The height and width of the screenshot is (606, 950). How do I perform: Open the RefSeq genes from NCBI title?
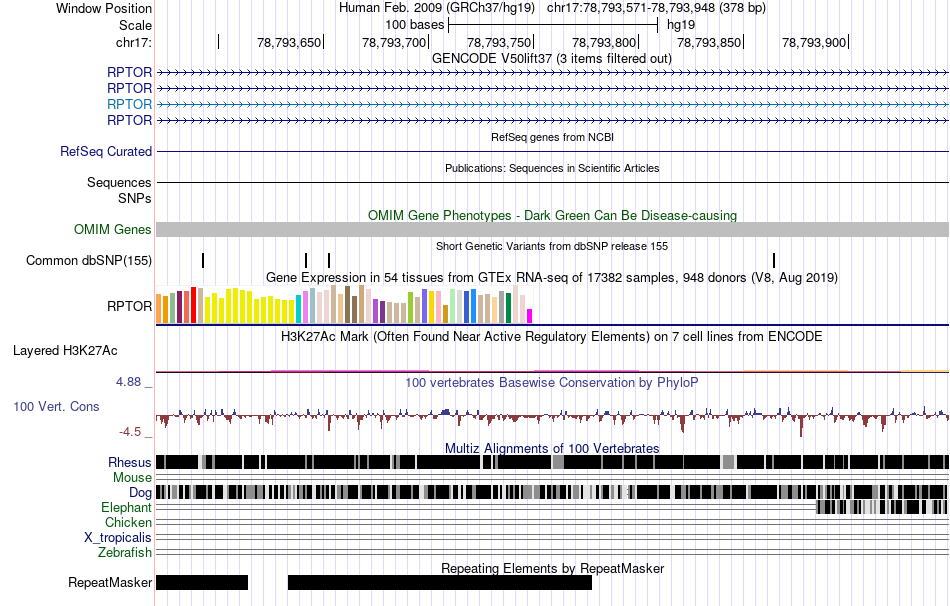tap(552, 137)
